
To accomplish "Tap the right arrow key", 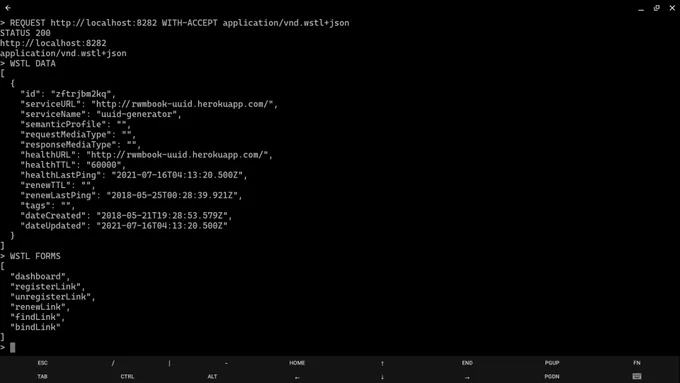I will [x=467, y=377].
